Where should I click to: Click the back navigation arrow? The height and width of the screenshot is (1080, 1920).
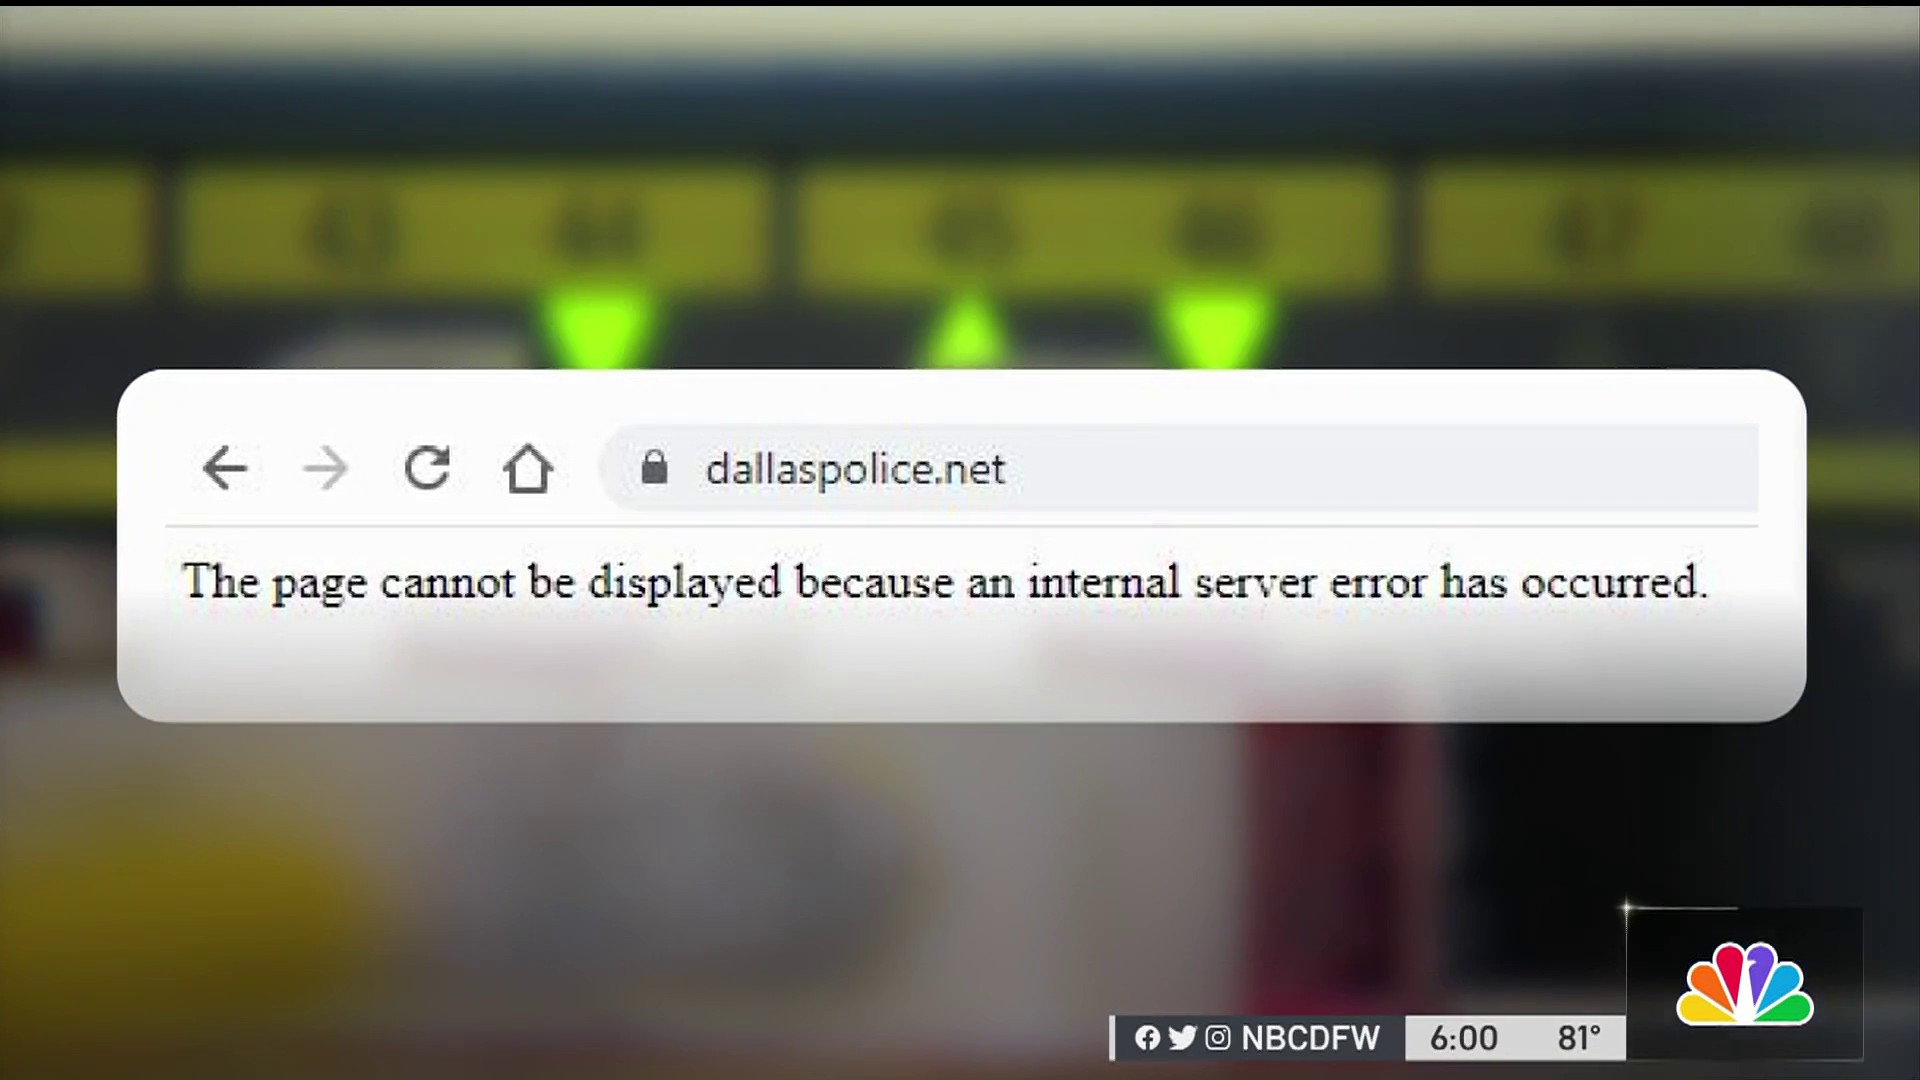click(x=225, y=469)
